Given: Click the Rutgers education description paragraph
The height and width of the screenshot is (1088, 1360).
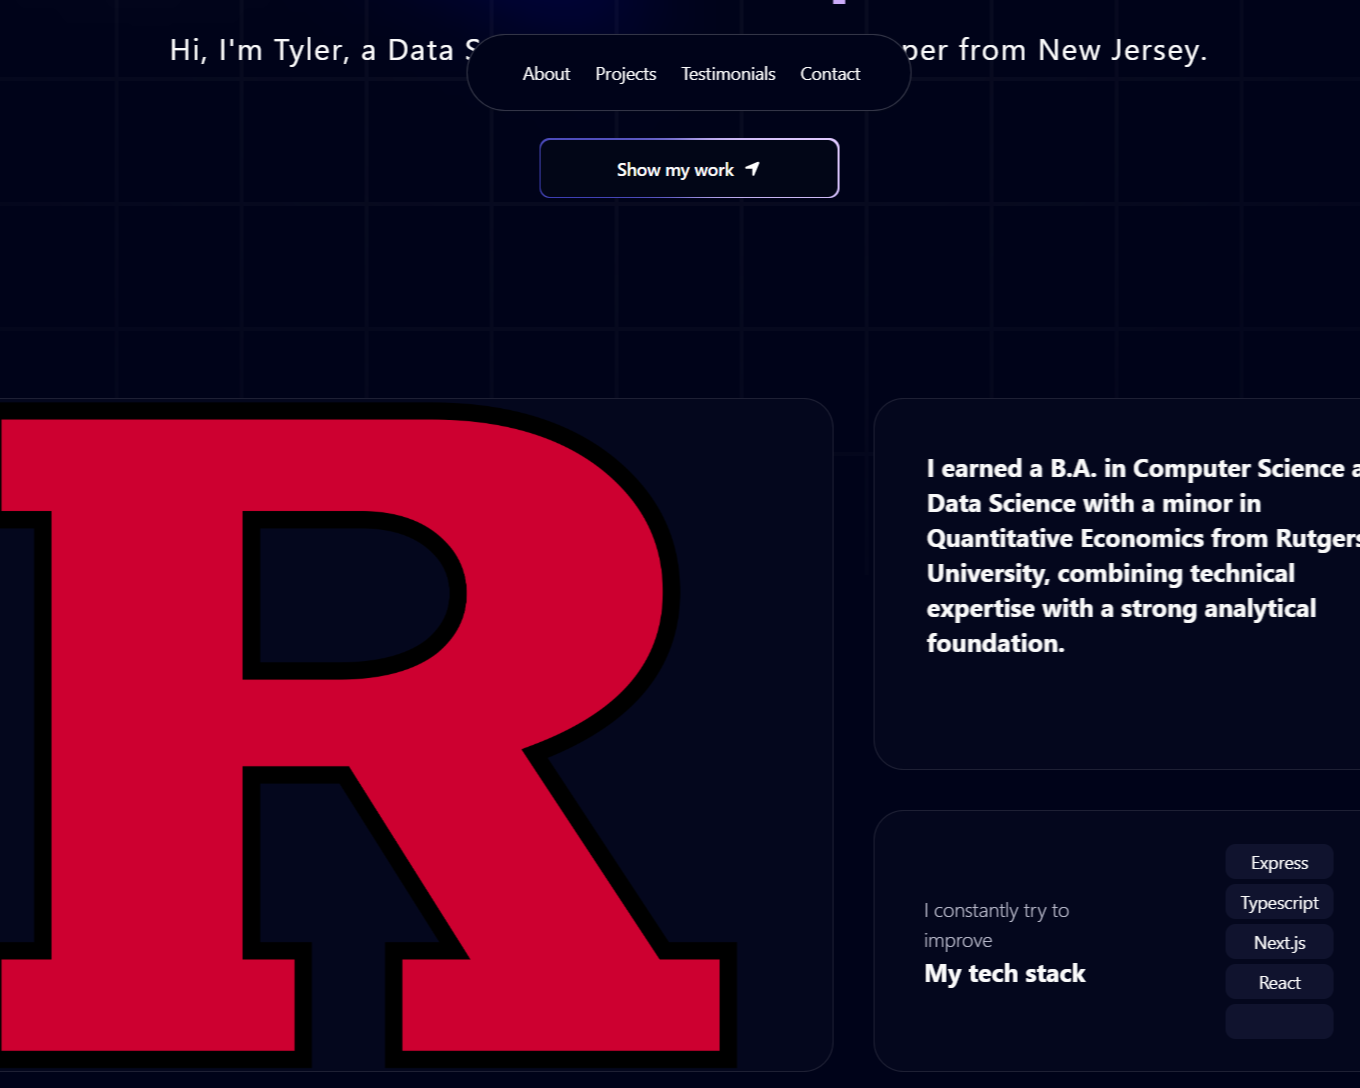Looking at the screenshot, I should 1120,556.
